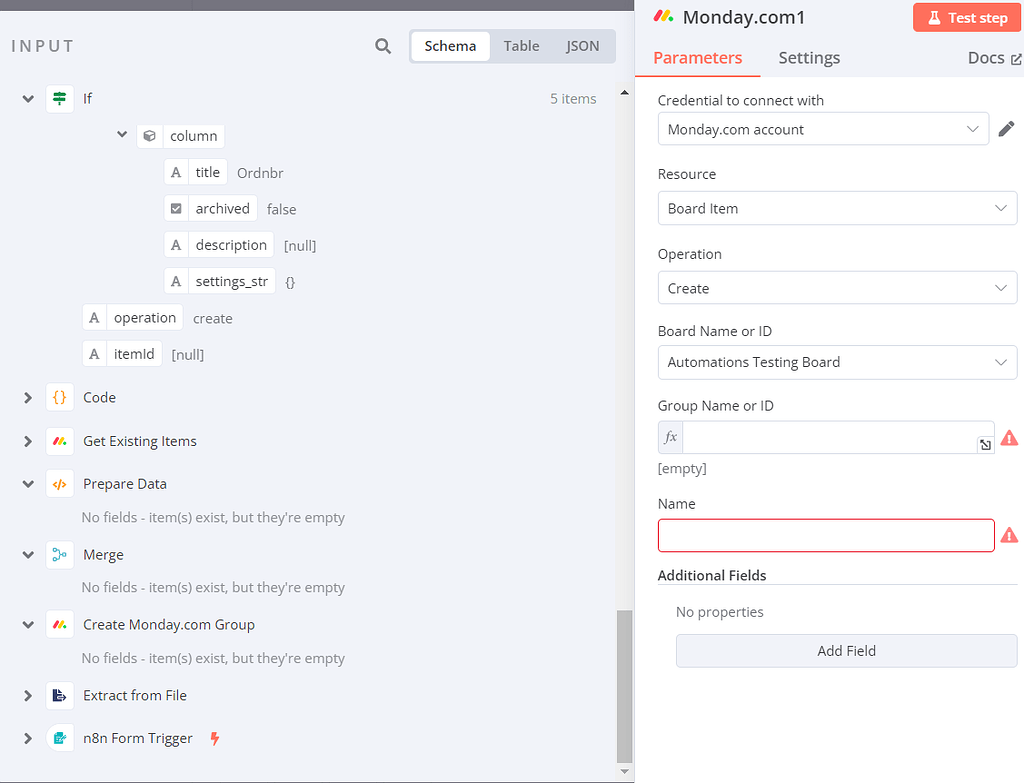This screenshot has width=1024, height=783.
Task: Click the warning triangle beside Name field
Action: [1009, 535]
